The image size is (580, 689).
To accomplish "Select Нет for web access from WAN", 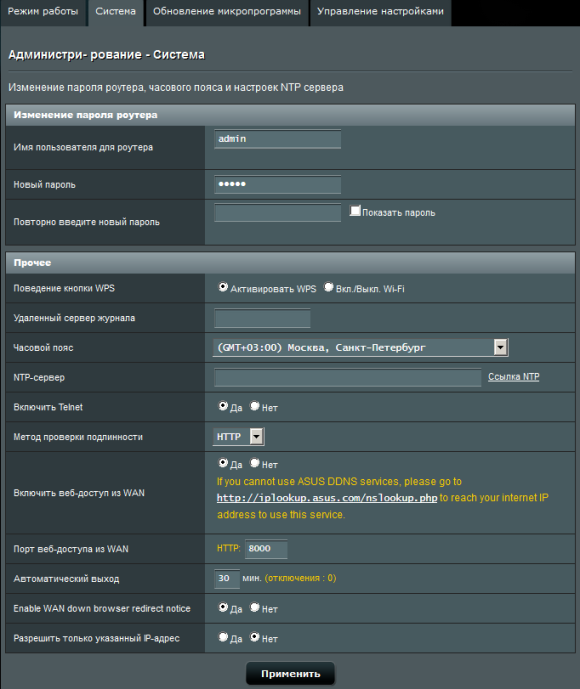I will (255, 463).
